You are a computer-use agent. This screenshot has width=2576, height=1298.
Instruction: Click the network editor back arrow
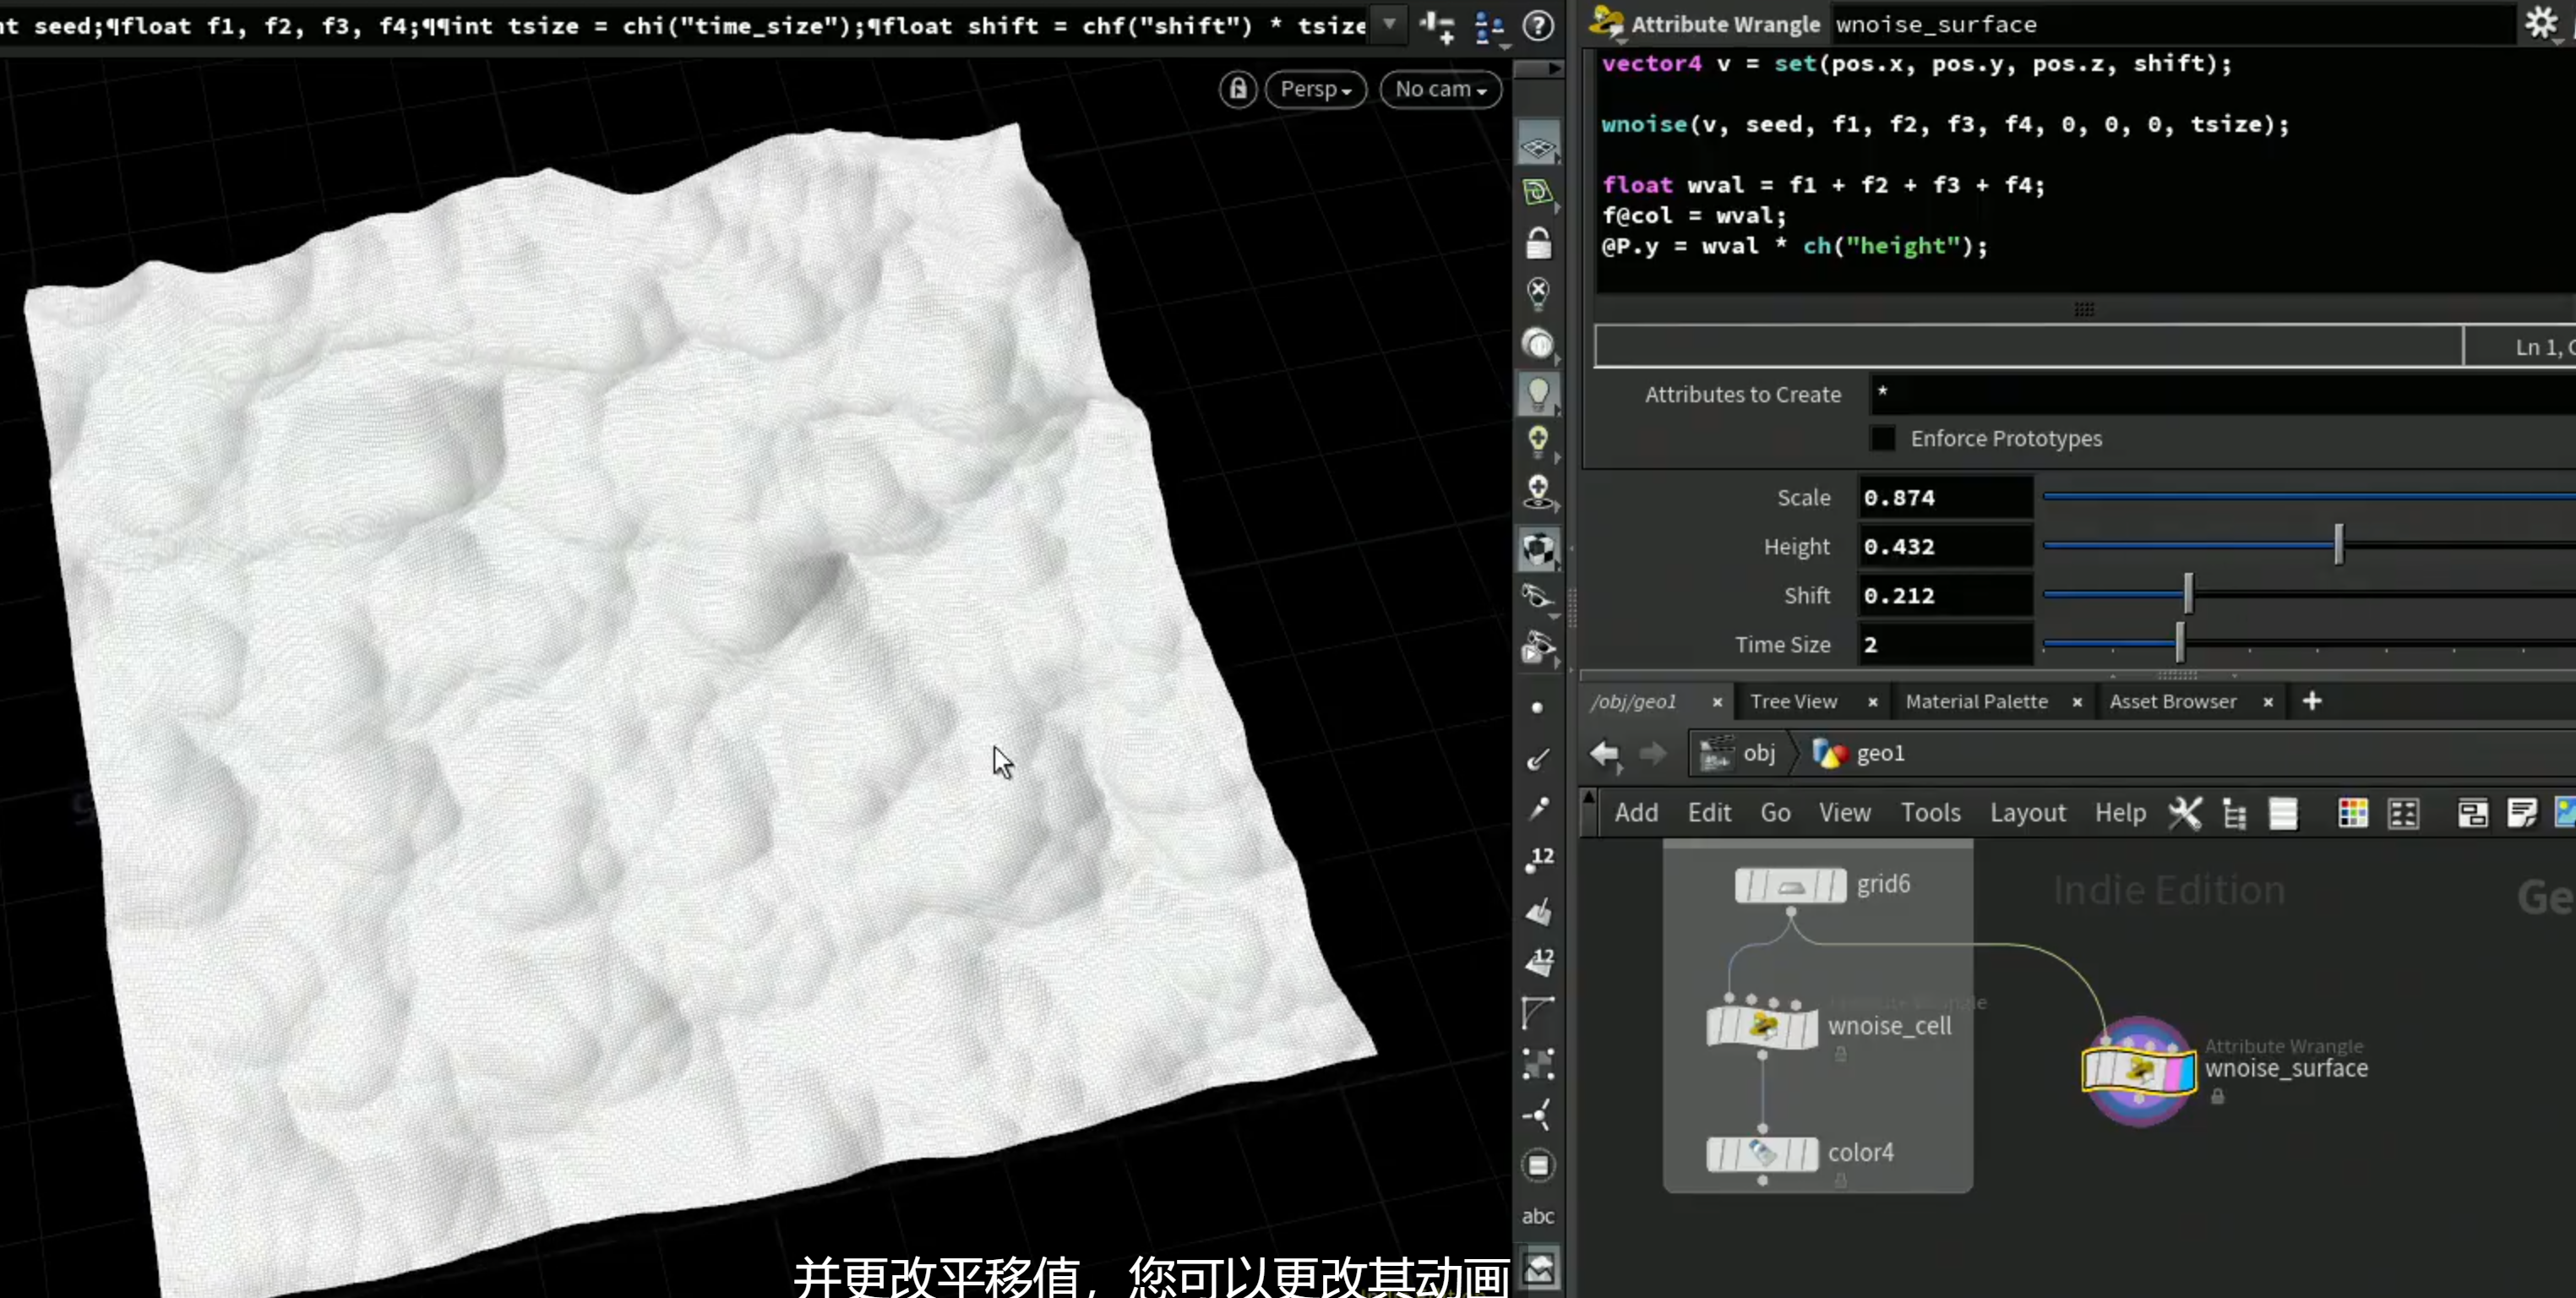click(x=1605, y=753)
